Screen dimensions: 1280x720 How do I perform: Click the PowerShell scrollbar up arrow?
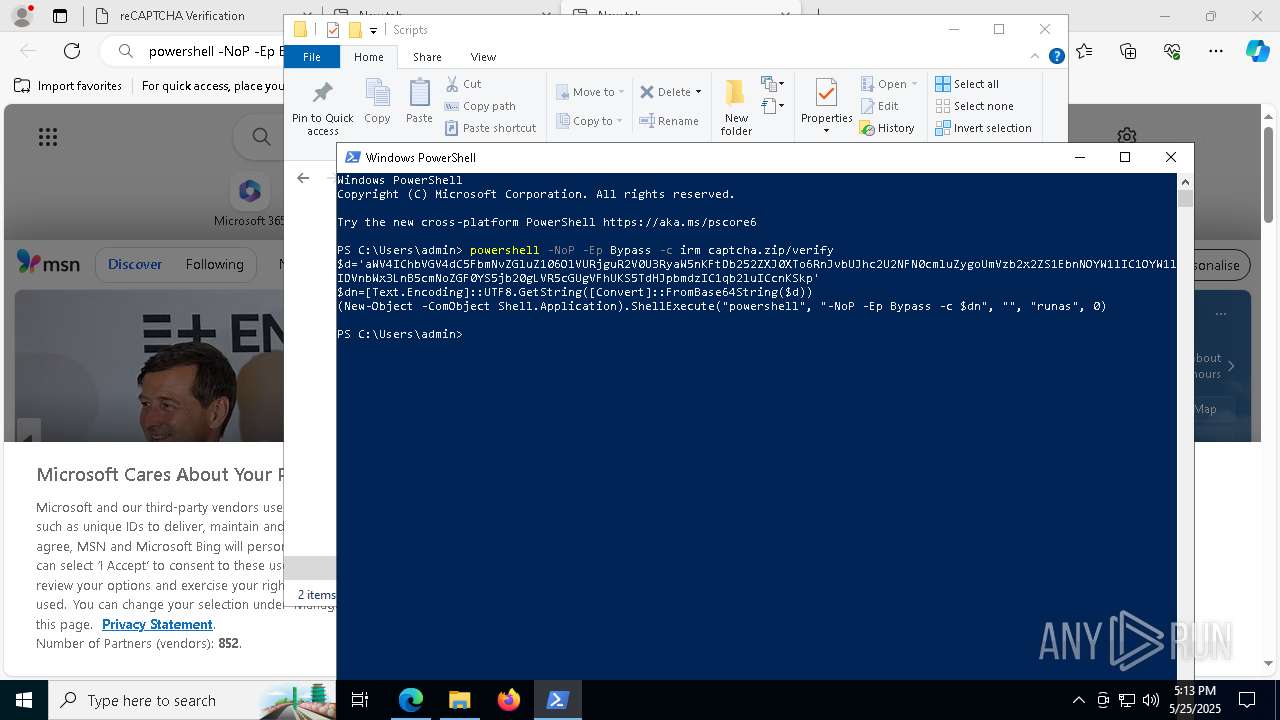pos(1185,182)
